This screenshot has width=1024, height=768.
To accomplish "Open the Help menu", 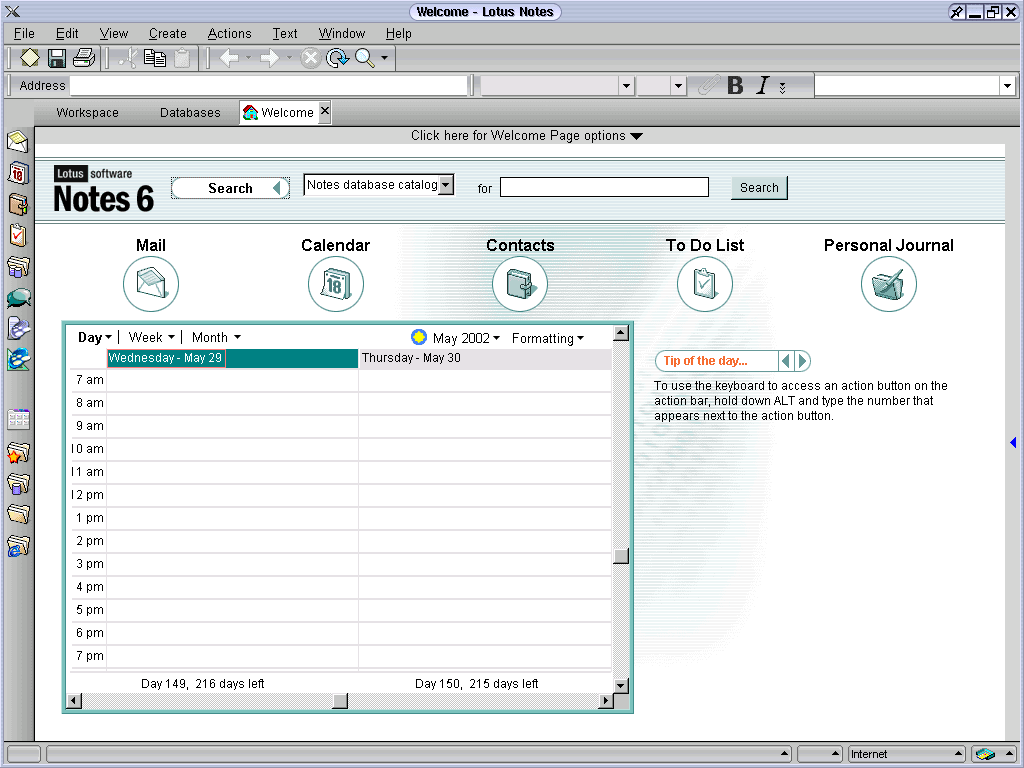I will (398, 33).
